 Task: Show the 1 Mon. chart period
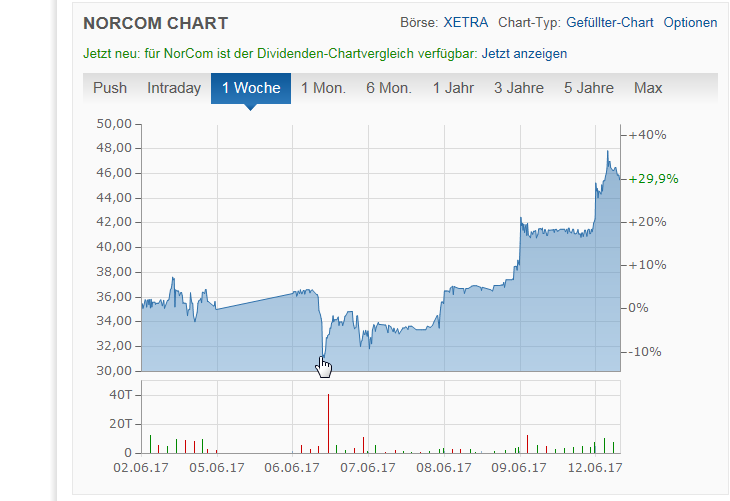(x=323, y=88)
